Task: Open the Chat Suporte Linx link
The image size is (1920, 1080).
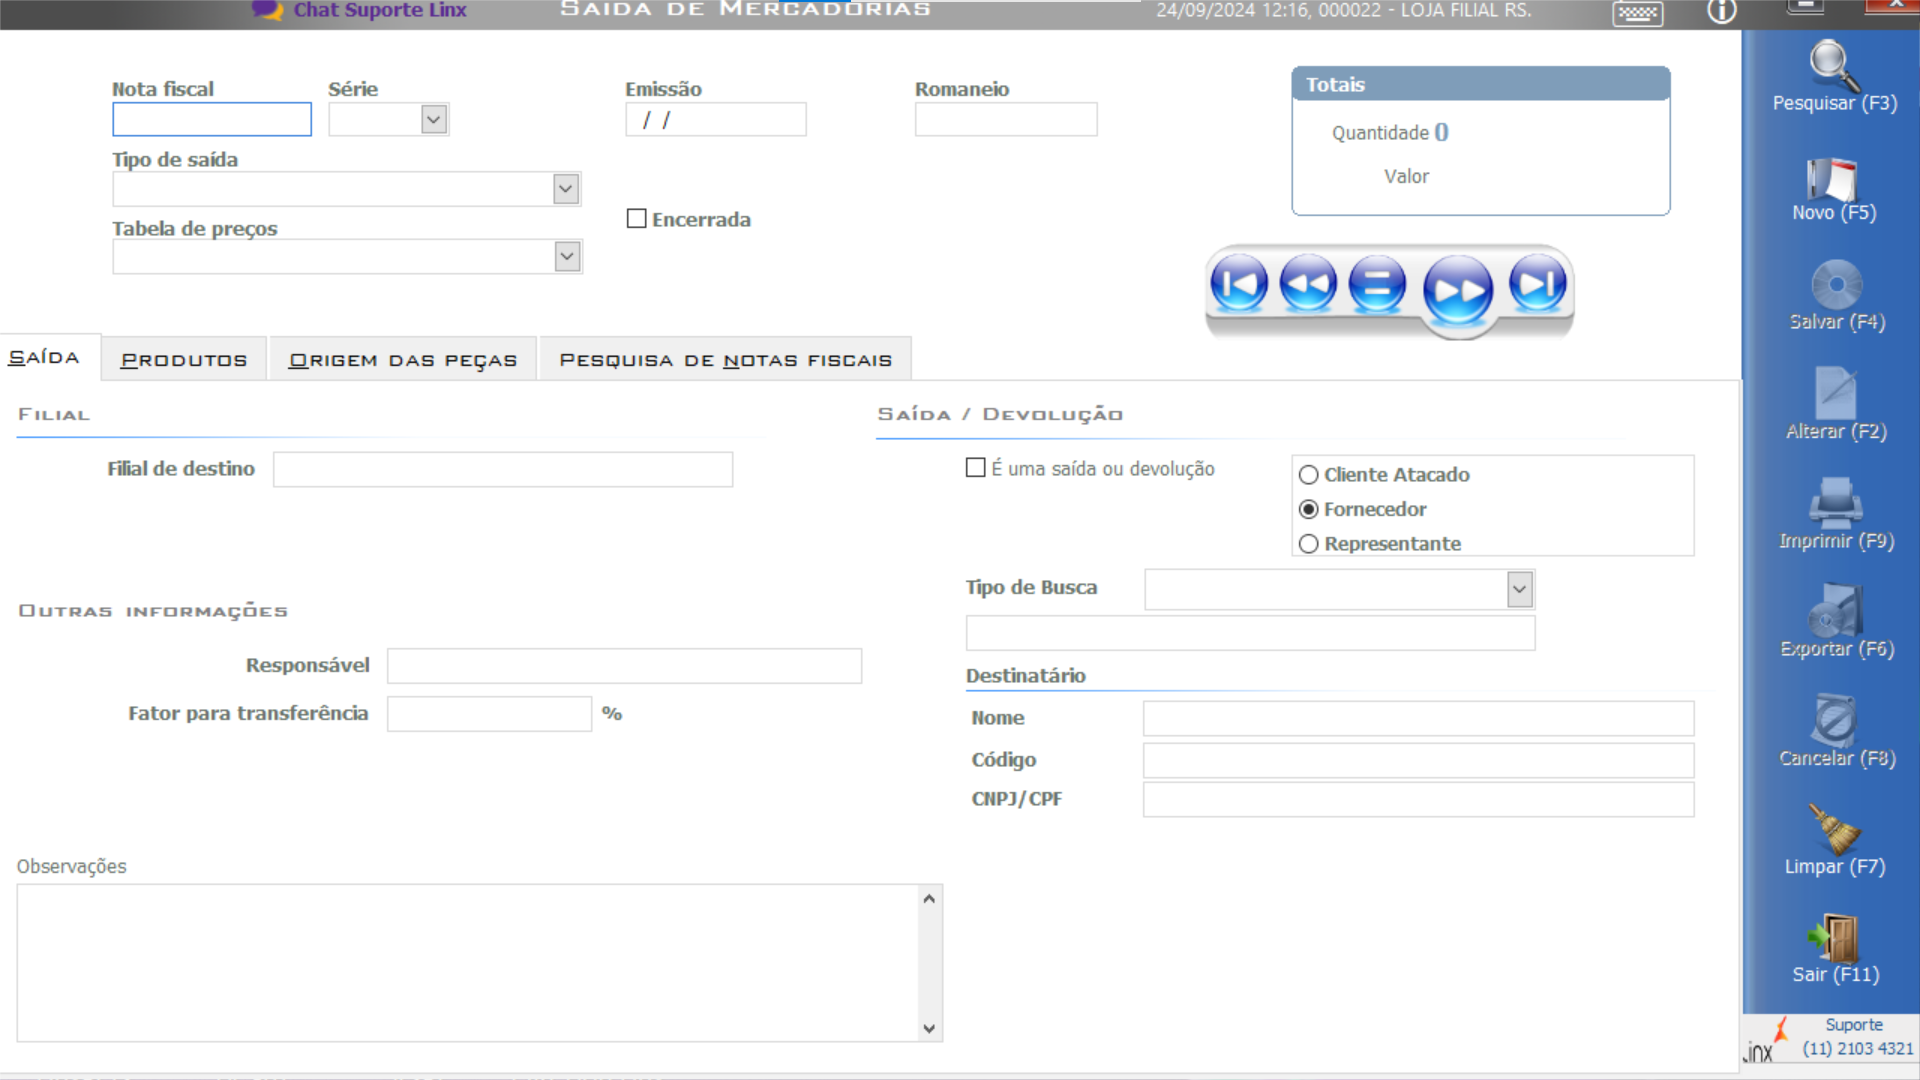Action: pos(379,10)
